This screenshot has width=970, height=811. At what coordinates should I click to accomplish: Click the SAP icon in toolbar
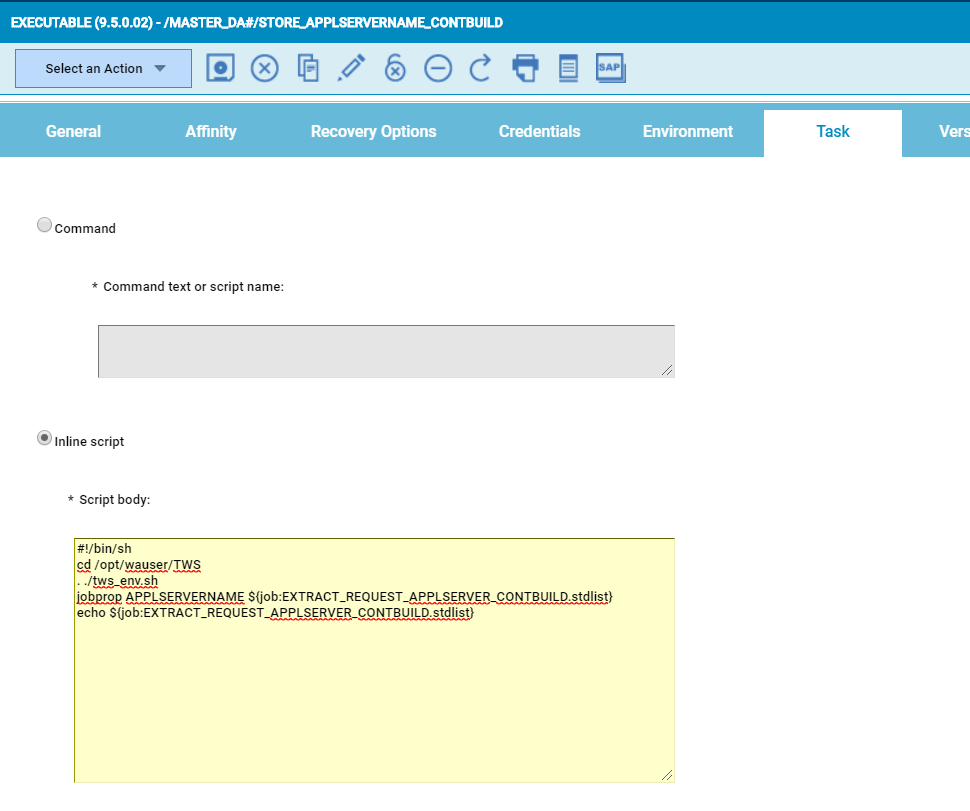pos(610,68)
